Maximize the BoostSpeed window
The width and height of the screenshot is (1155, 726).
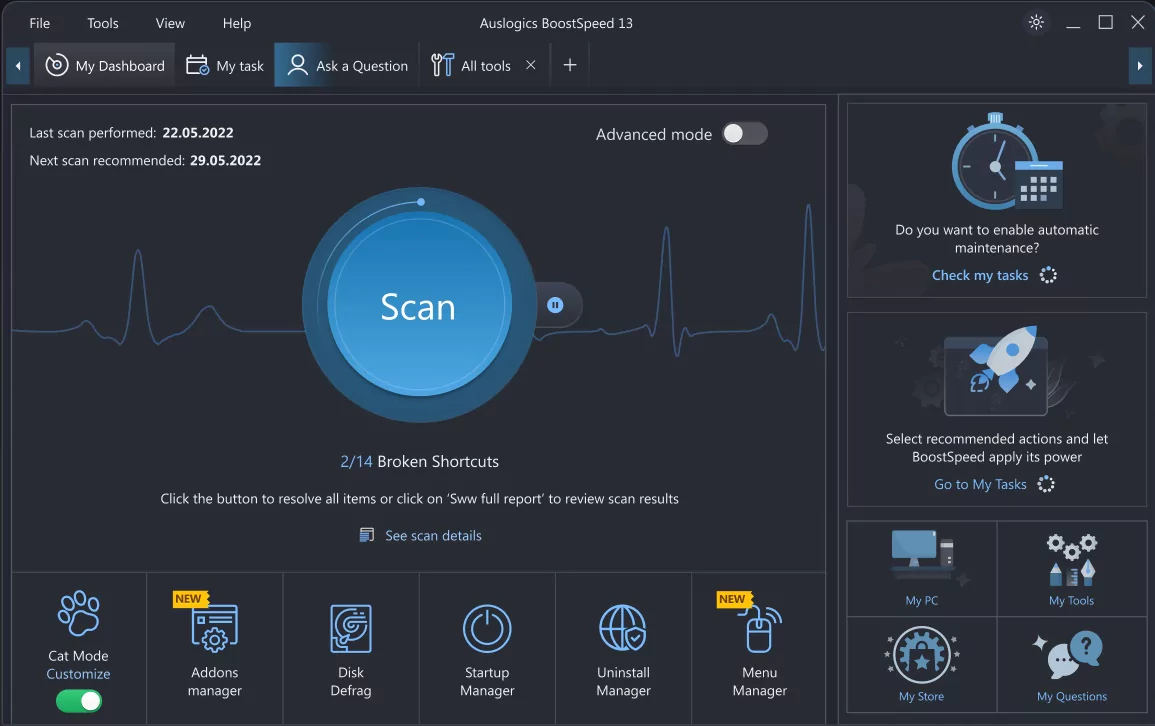pos(1106,22)
